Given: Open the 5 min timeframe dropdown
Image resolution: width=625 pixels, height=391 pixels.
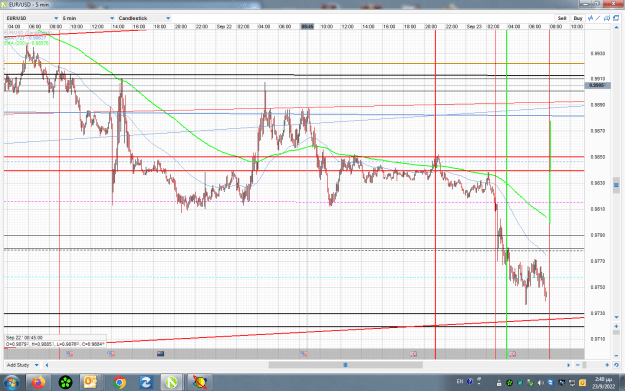Looking at the screenshot, I should (88, 18).
